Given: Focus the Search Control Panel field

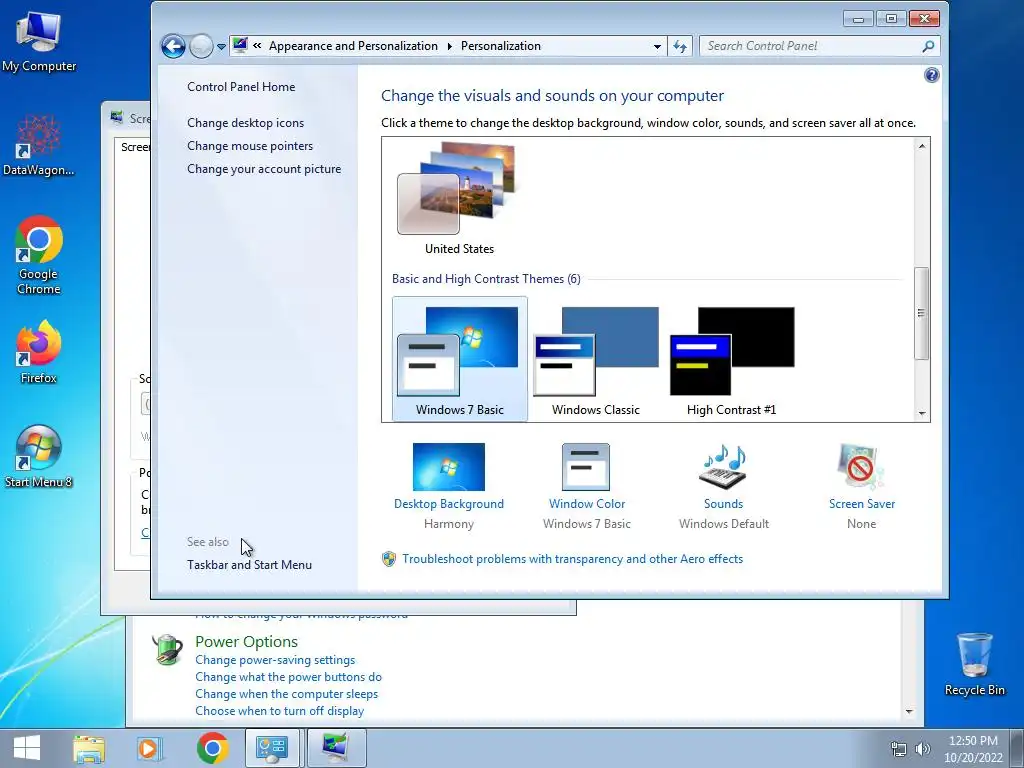Looking at the screenshot, I should (x=810, y=46).
